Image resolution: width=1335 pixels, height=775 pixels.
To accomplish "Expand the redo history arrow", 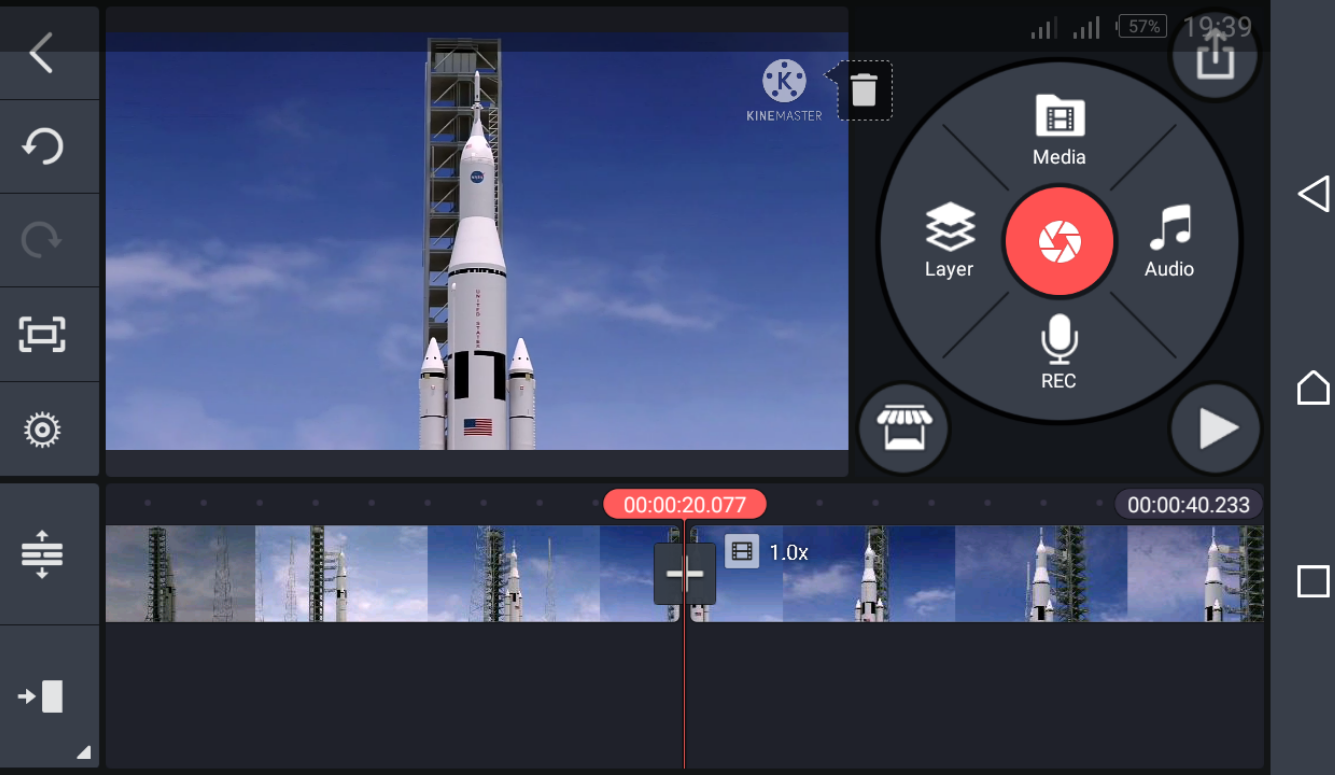I will pyautogui.click(x=40, y=240).
